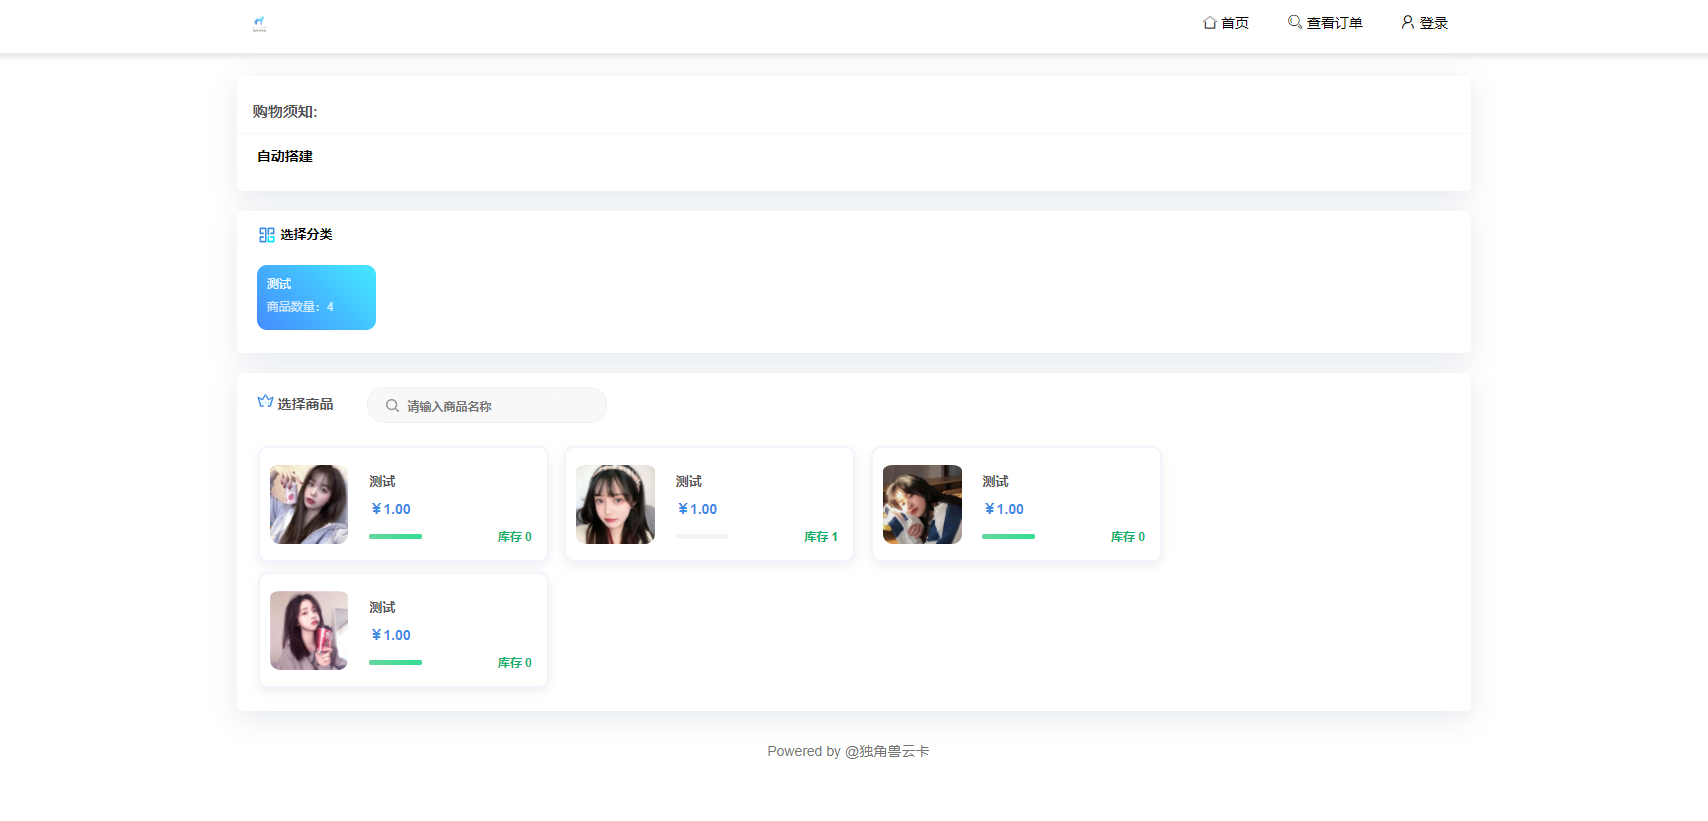Click the search icon inside product search box

pos(392,406)
